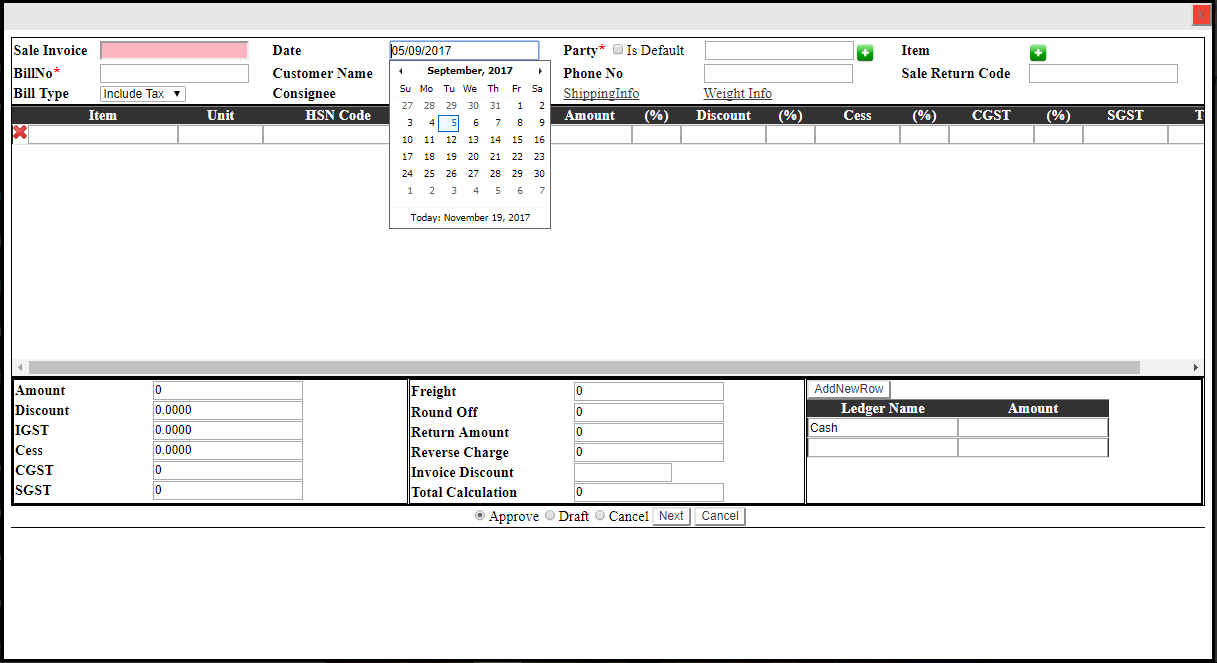Screen dimensions: 1217x663
Task: Click the Next button
Action: point(671,516)
